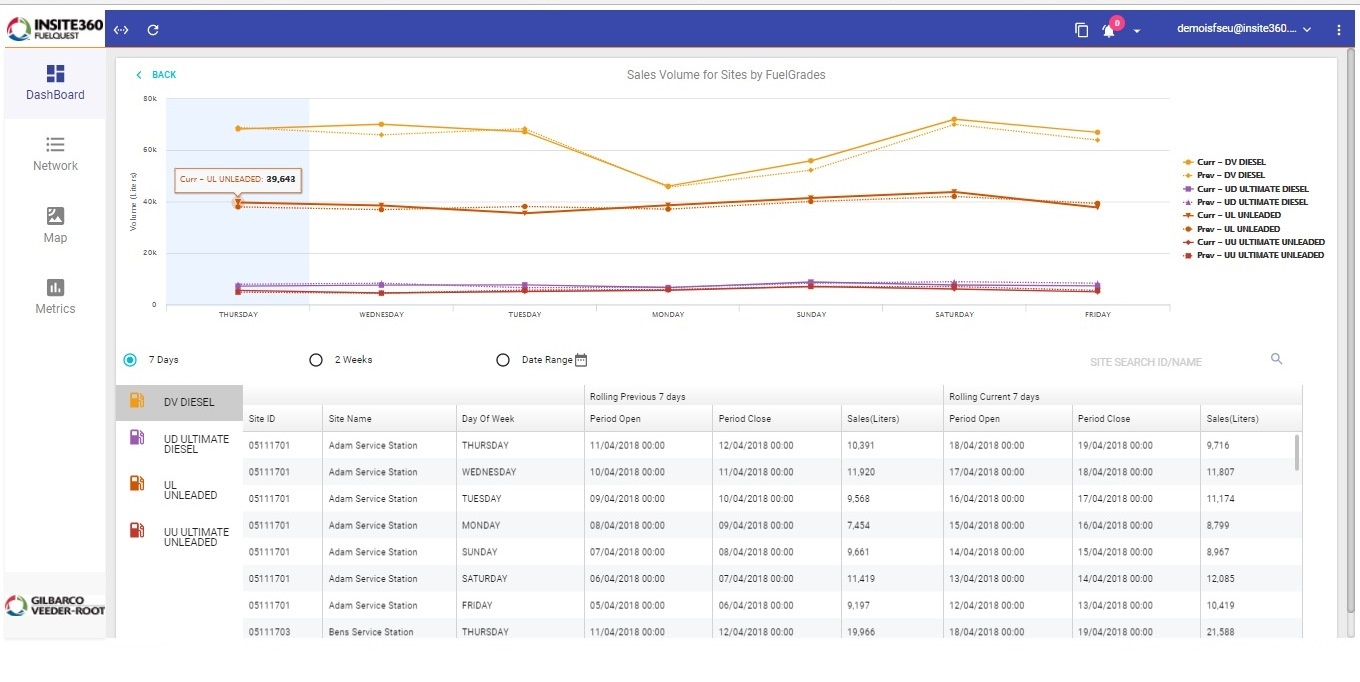Viewport: 1360px width, 682px height.
Task: Select the Date Range radio button
Action: pyautogui.click(x=503, y=360)
